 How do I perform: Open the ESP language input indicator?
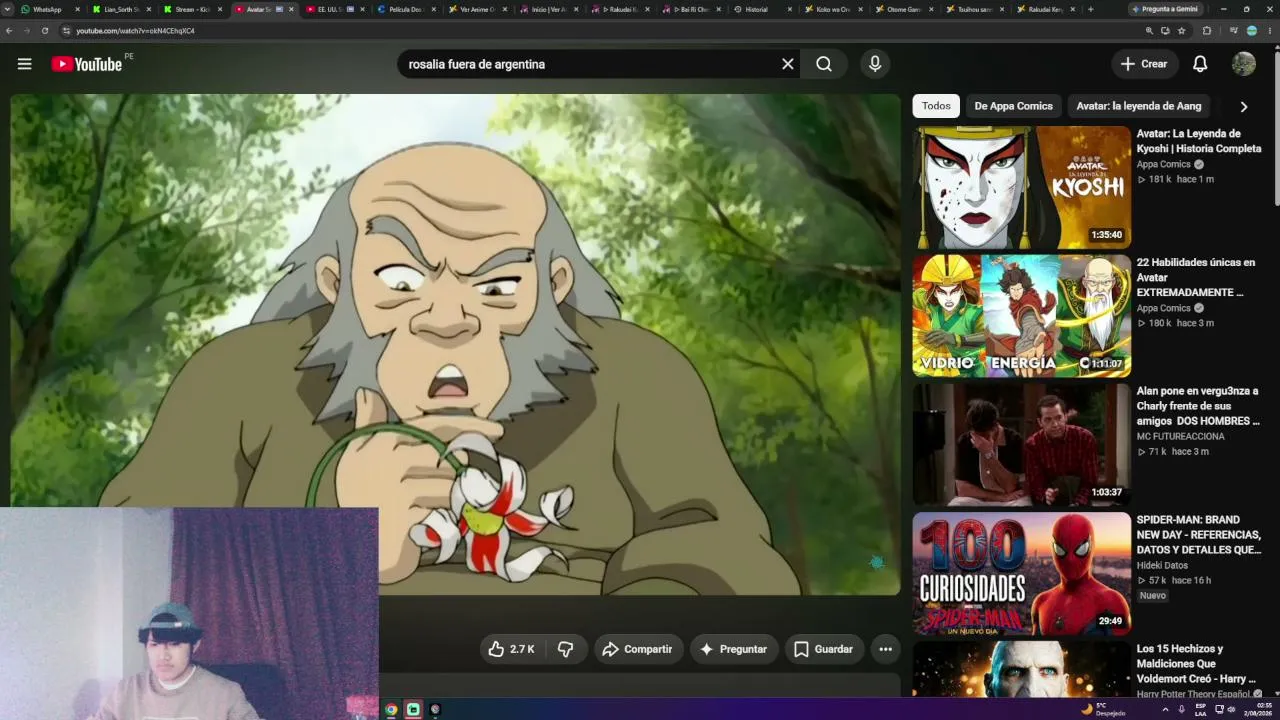tap(1201, 709)
